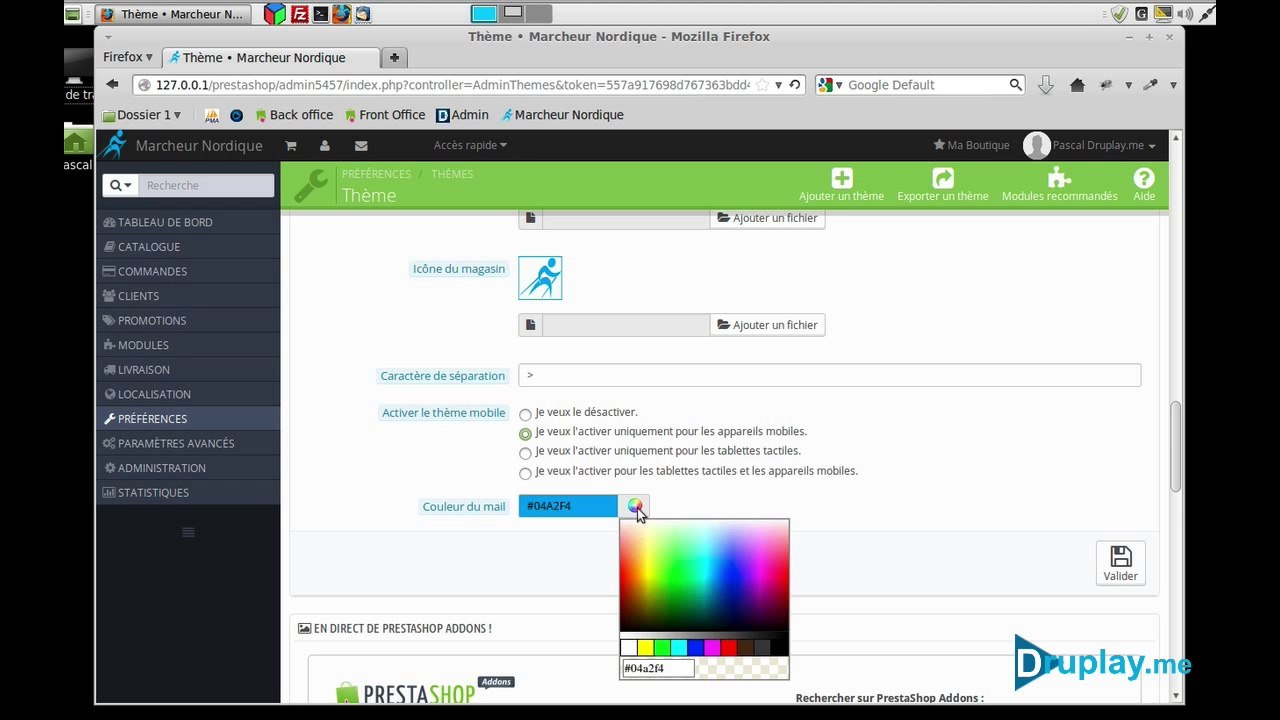Open Front Office bookmark
The image size is (1280, 720).
pos(385,115)
